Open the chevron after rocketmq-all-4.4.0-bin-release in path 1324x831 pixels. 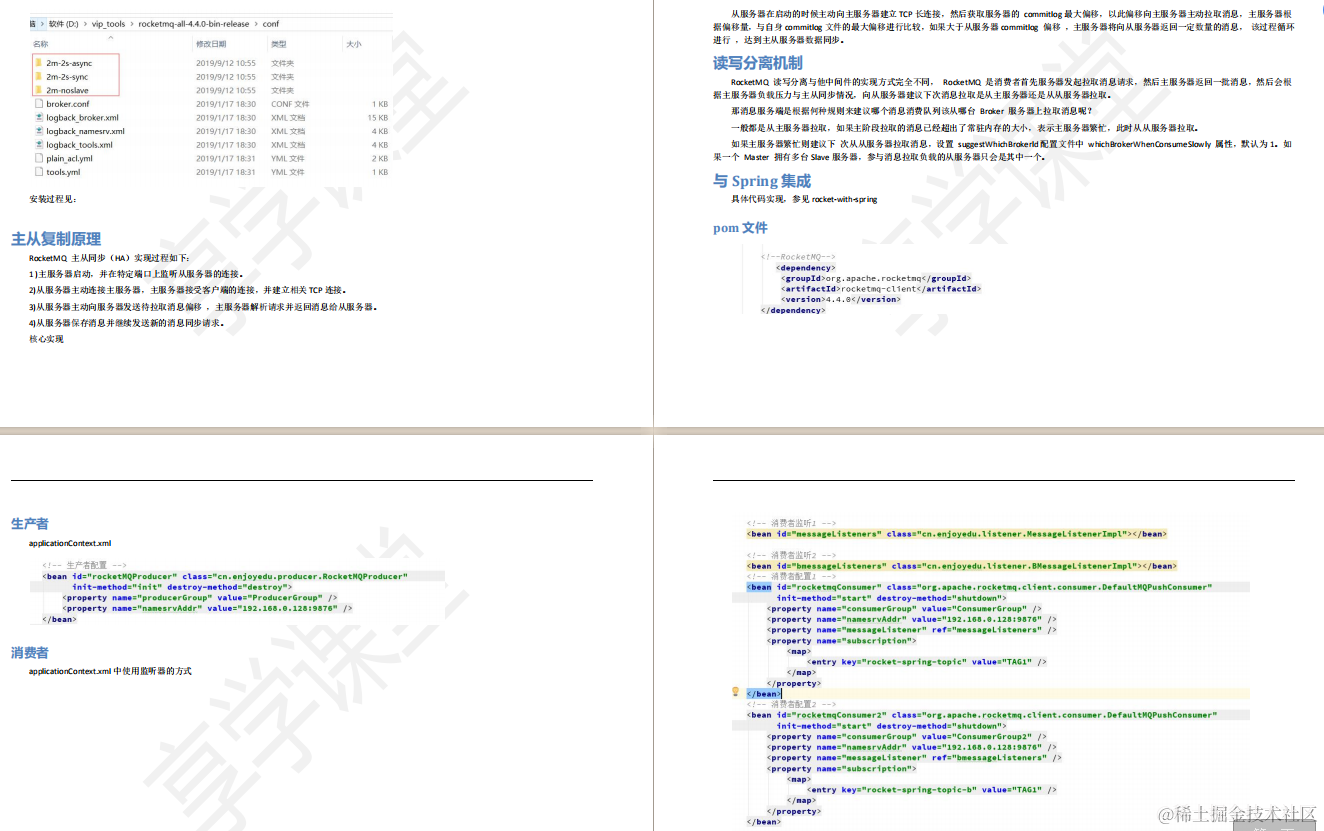[x=256, y=23]
